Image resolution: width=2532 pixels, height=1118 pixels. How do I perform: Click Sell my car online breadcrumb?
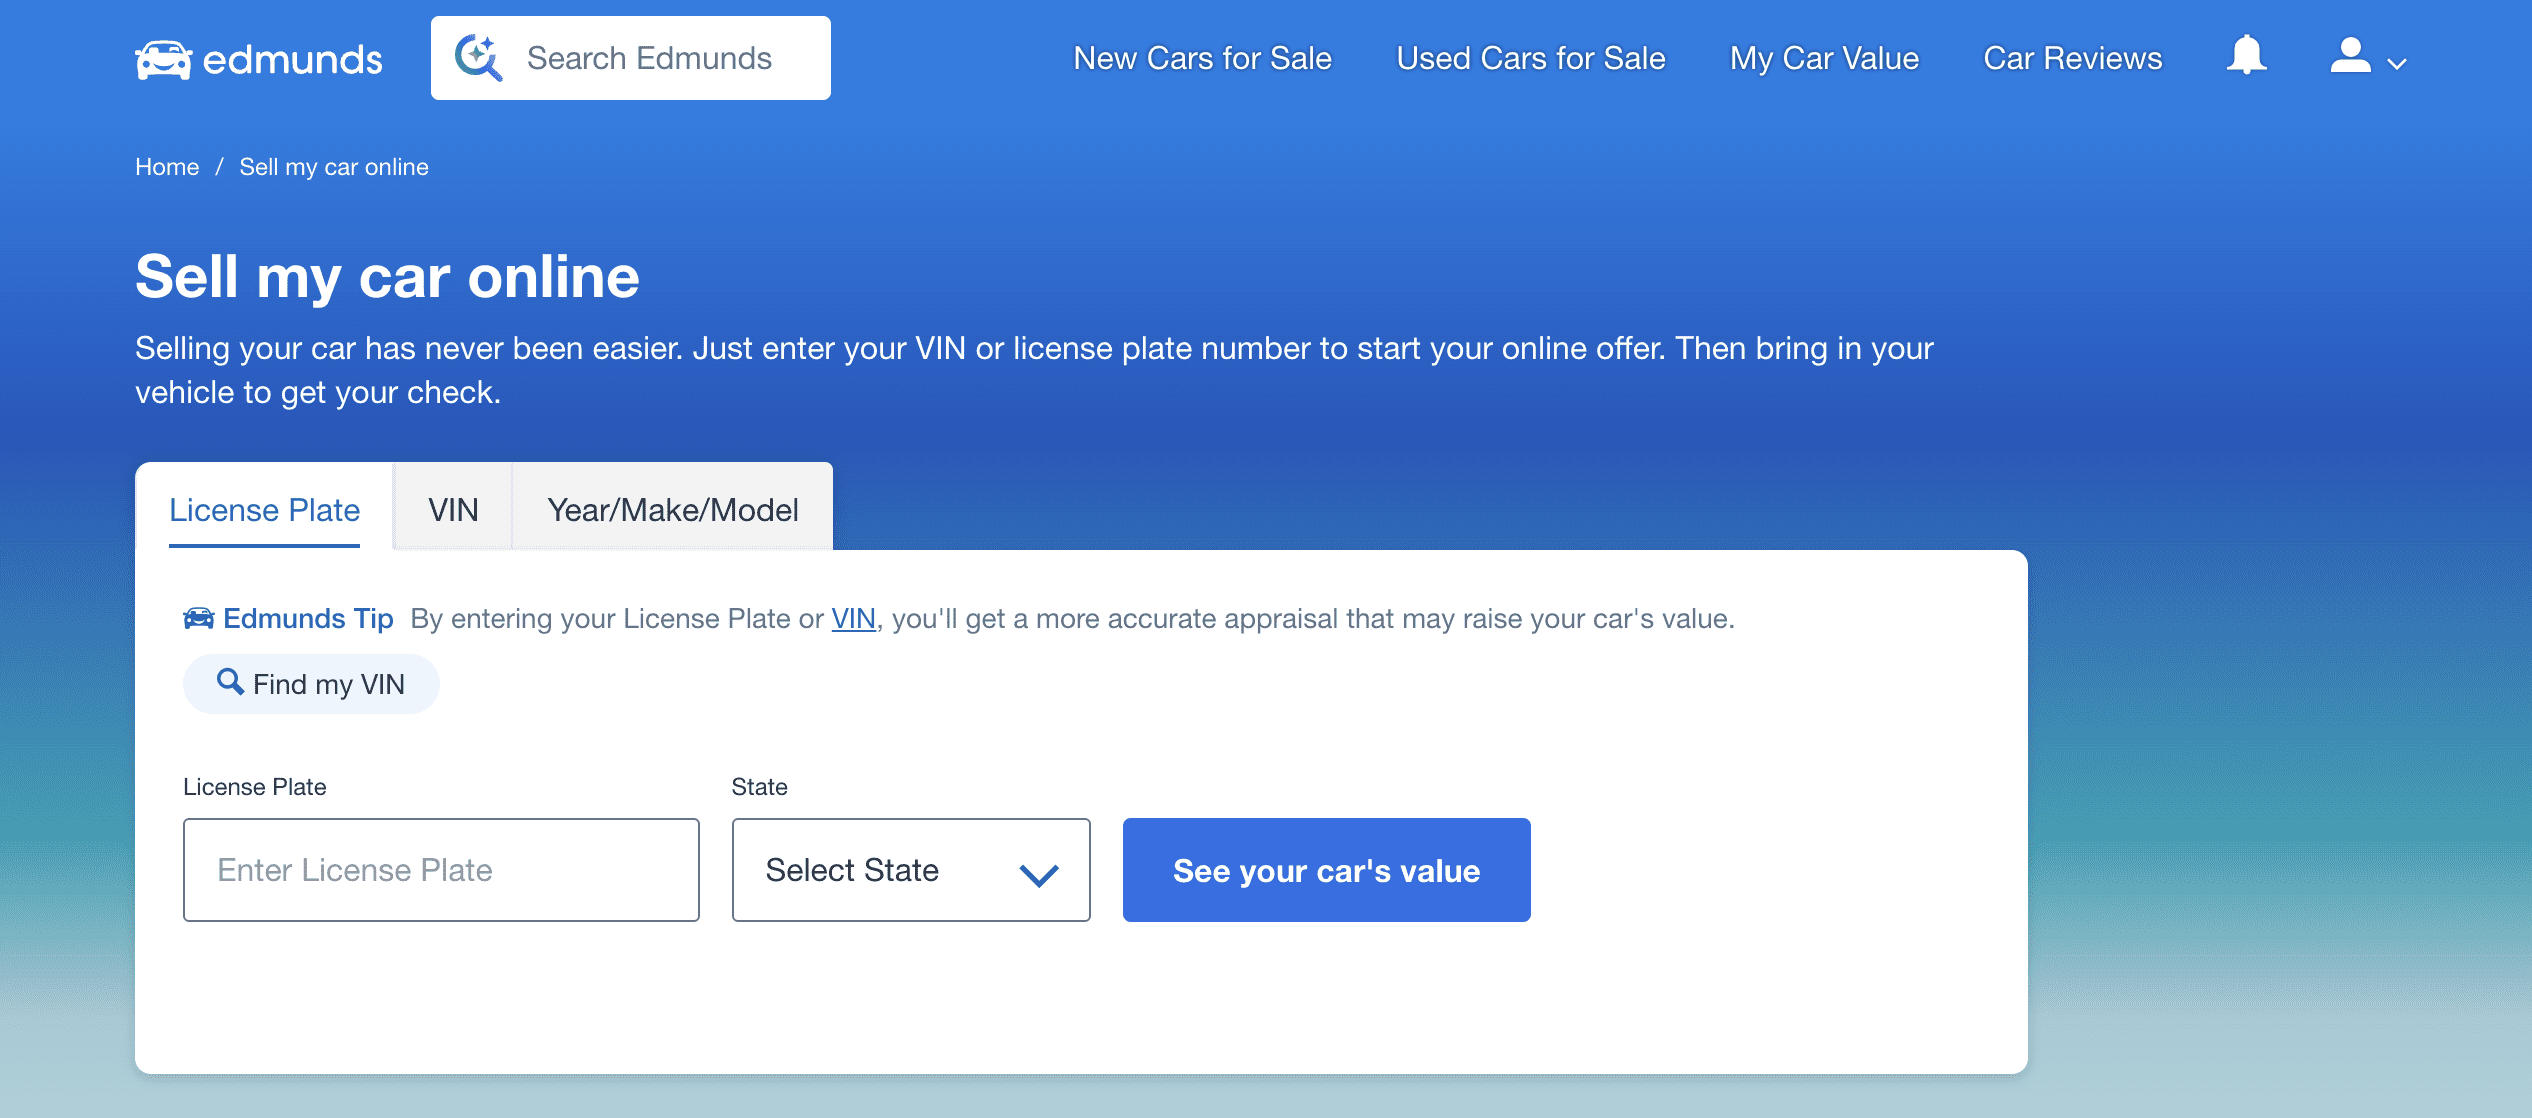coord(334,167)
